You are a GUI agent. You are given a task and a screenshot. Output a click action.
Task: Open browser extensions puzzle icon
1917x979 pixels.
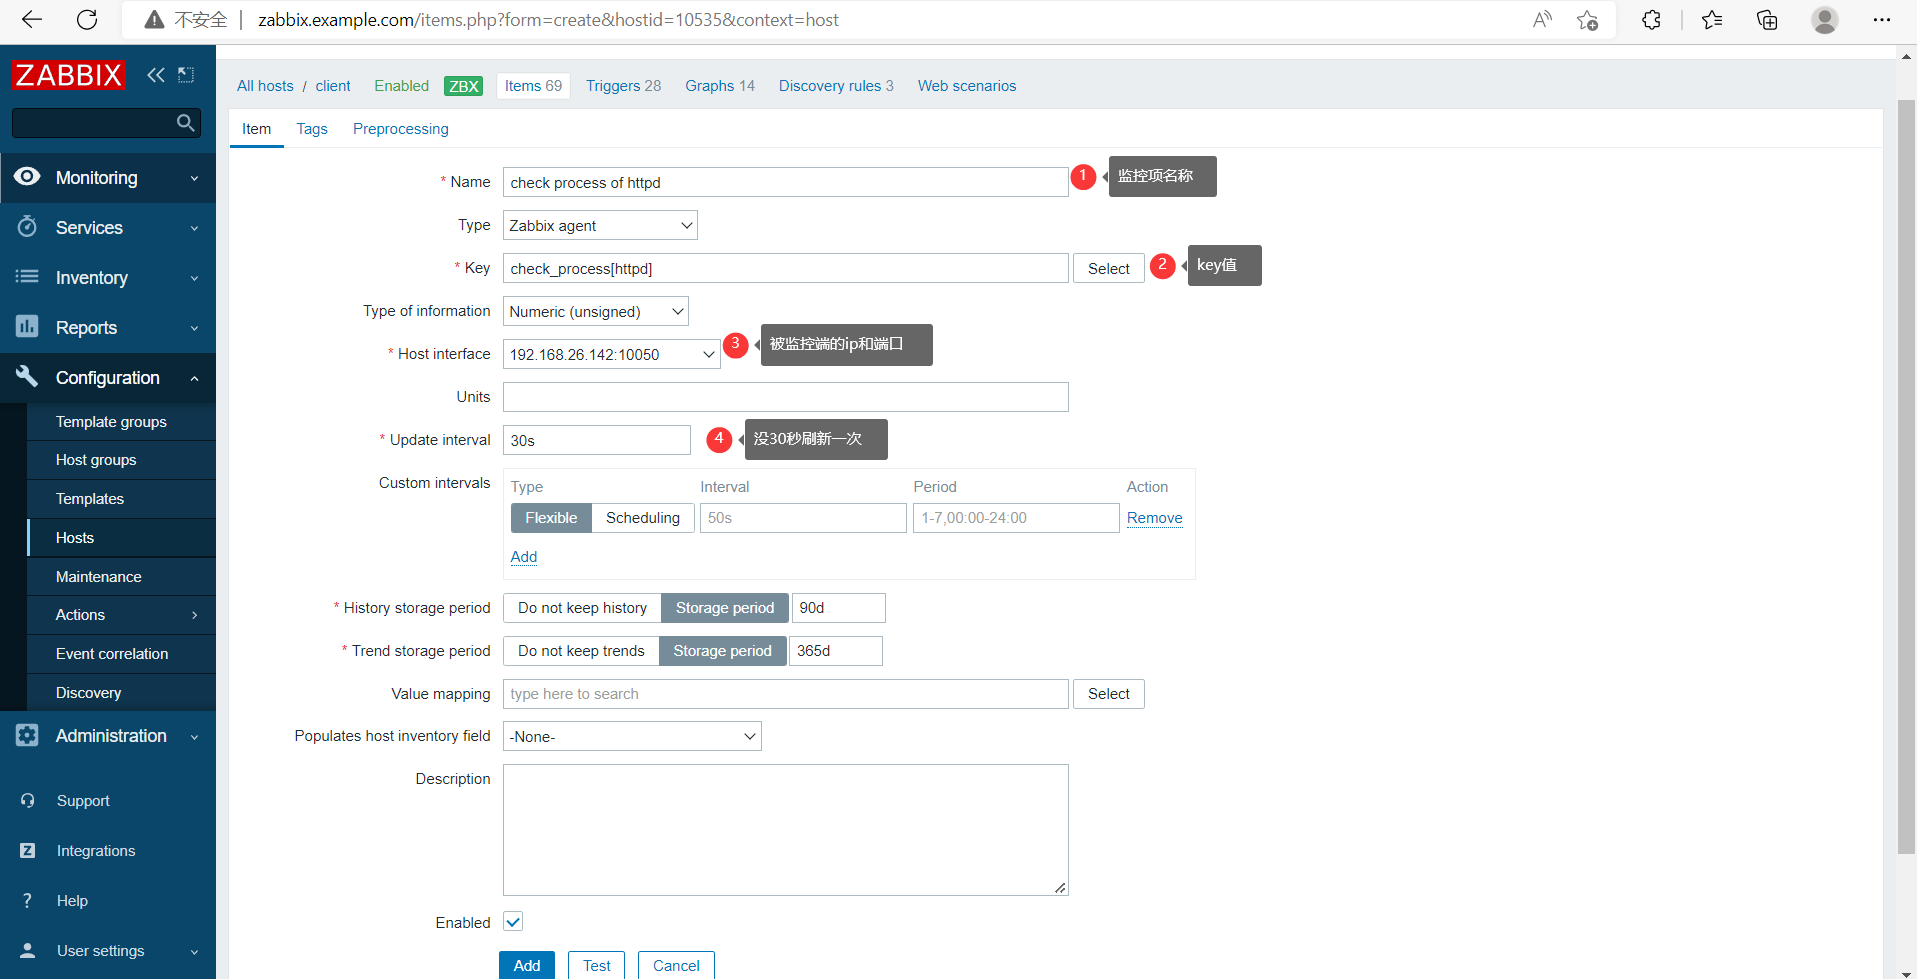(1651, 20)
